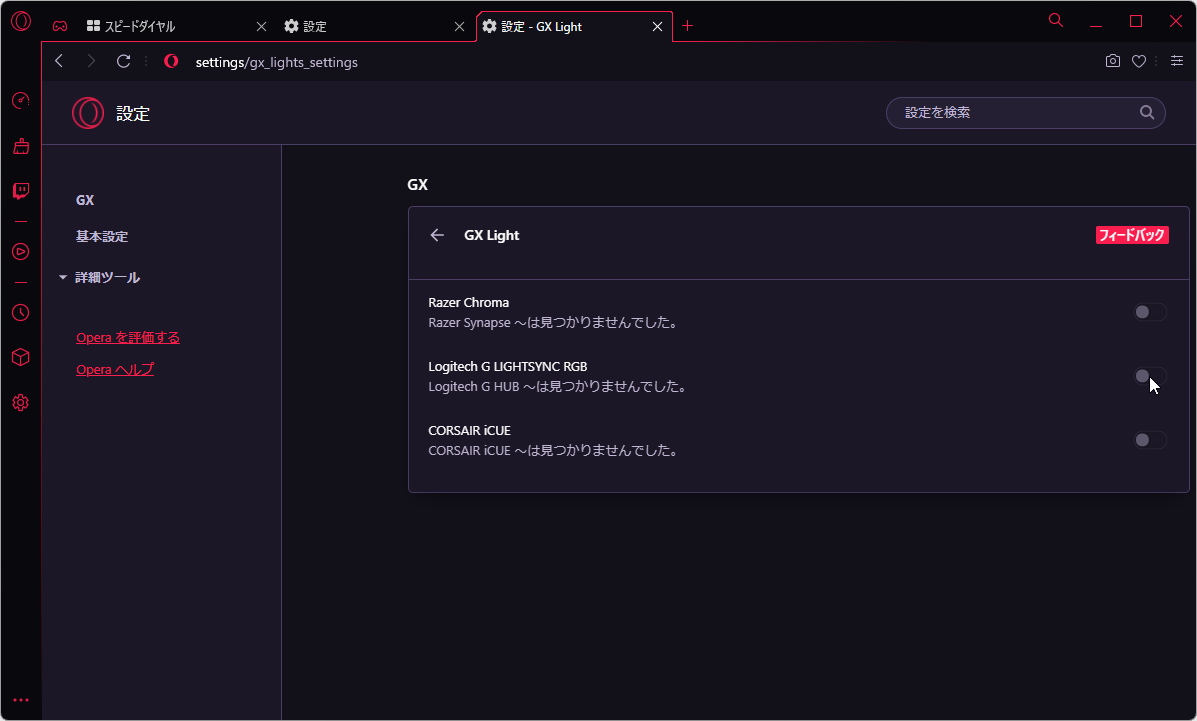This screenshot has width=1197, height=721.
Task: Click magnifier icon in settings search
Action: click(x=1147, y=112)
